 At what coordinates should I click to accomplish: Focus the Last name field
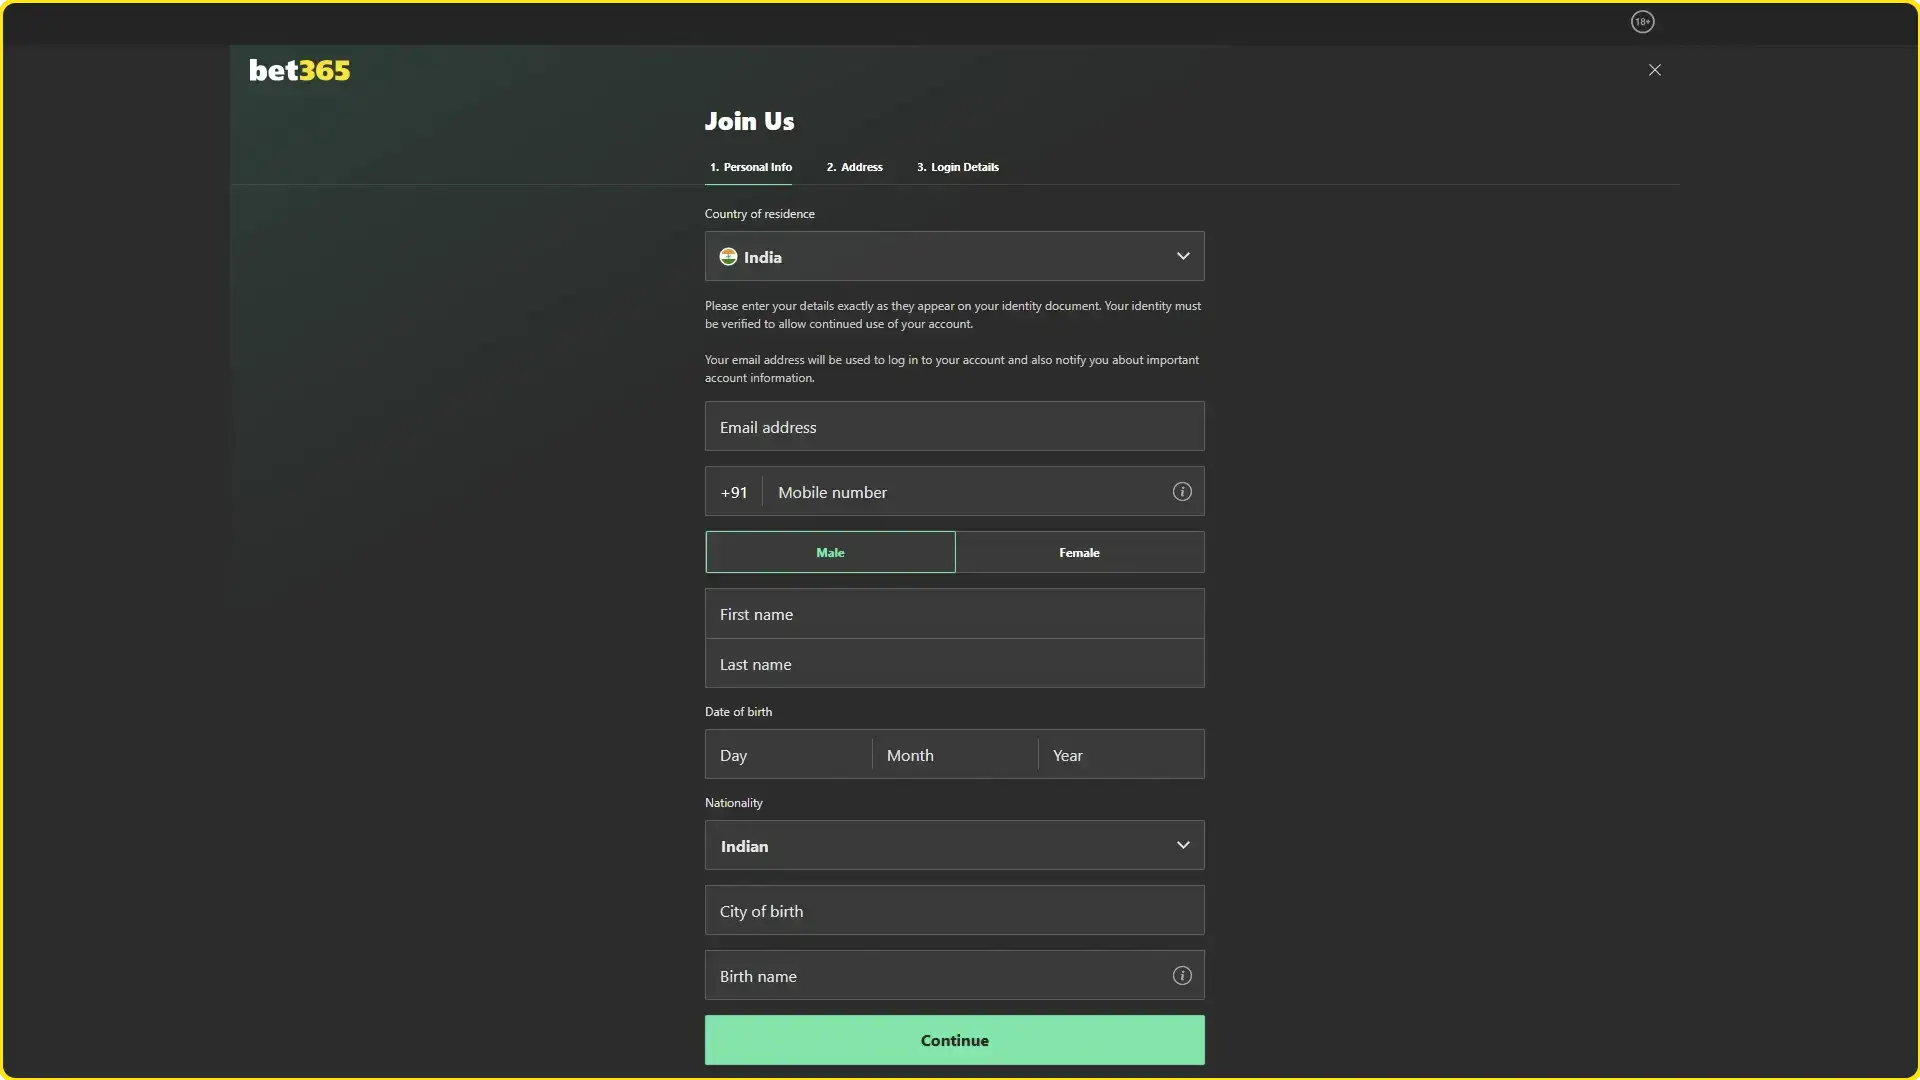coord(954,664)
